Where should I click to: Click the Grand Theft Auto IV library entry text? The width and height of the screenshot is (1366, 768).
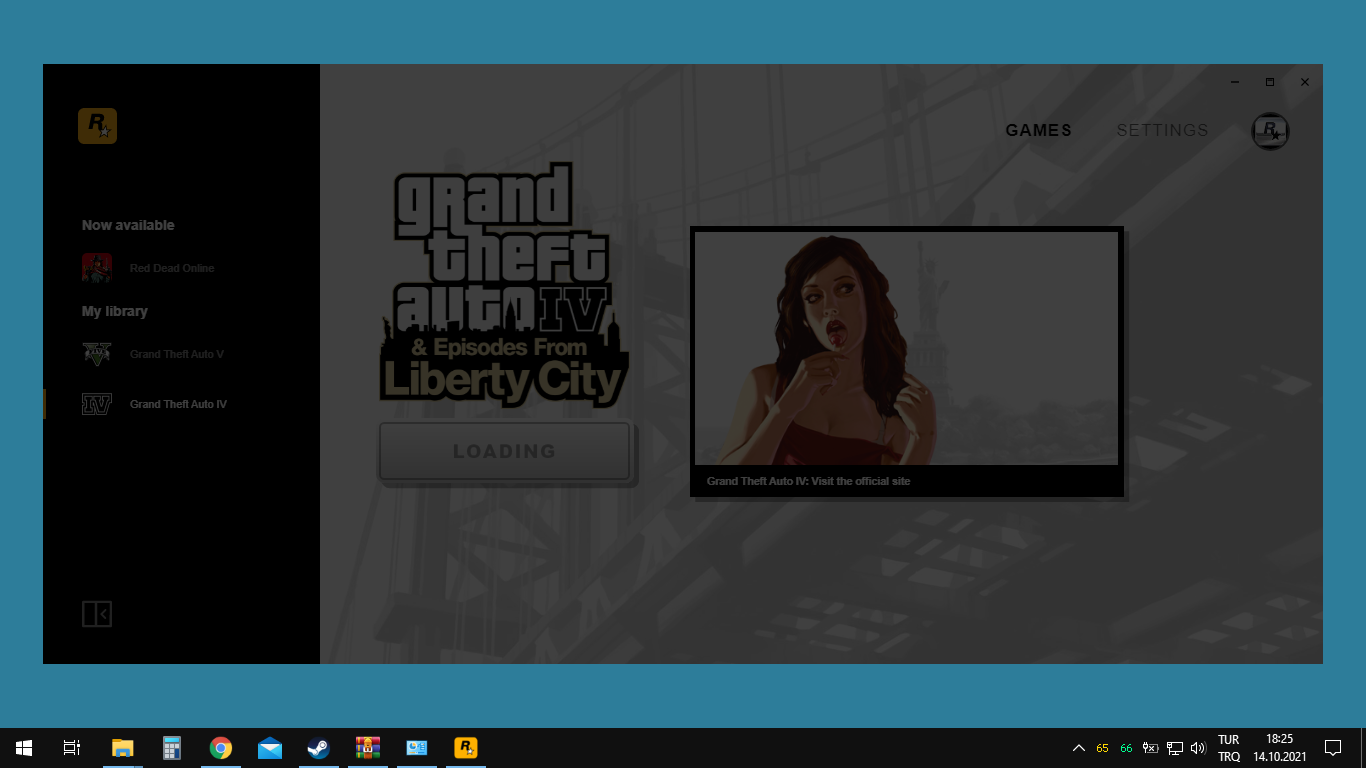(x=178, y=404)
